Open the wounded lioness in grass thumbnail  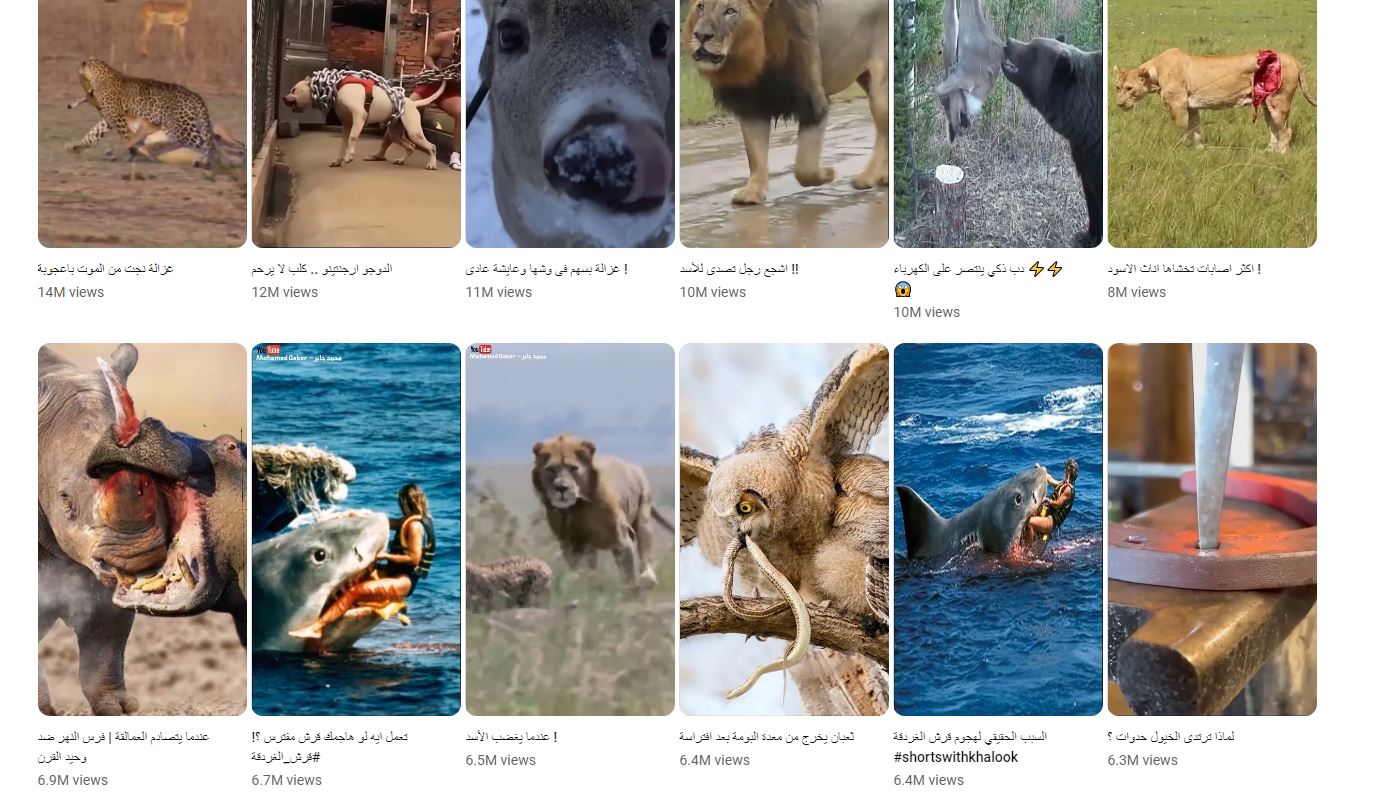click(1212, 124)
